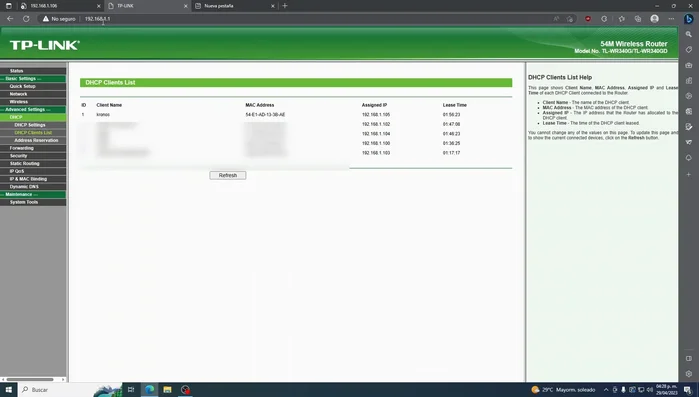The image size is (699, 397).
Task: Open the sidebar Games icon
Action: 689,81
